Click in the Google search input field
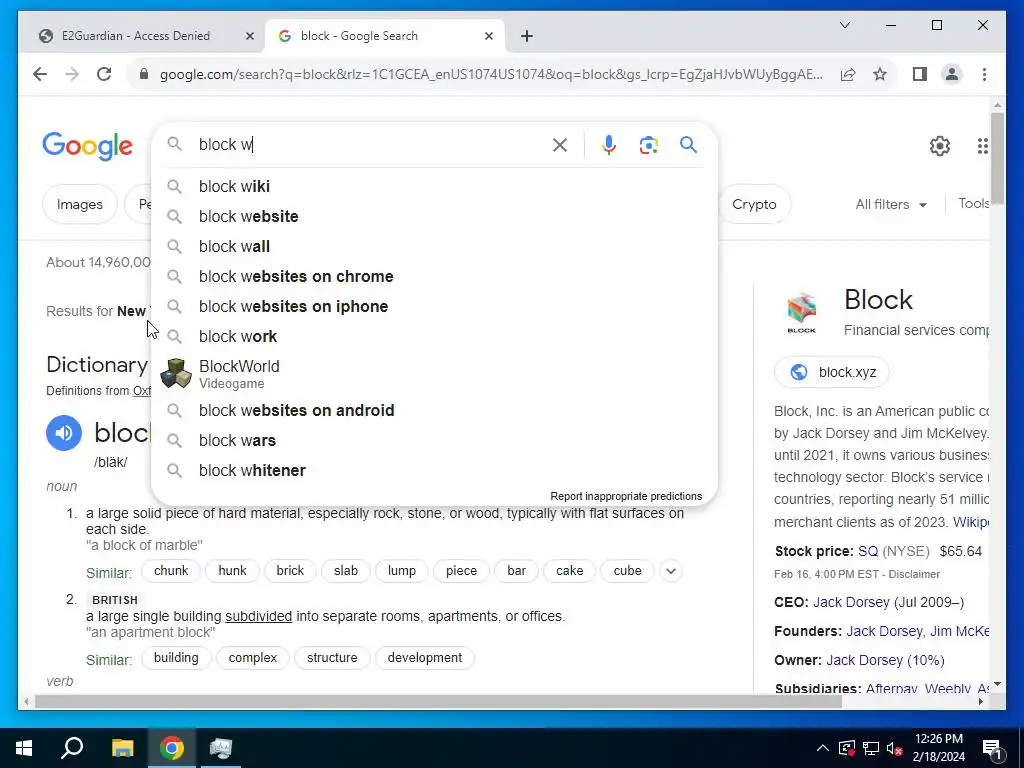Image resolution: width=1024 pixels, height=768 pixels. 369,145
